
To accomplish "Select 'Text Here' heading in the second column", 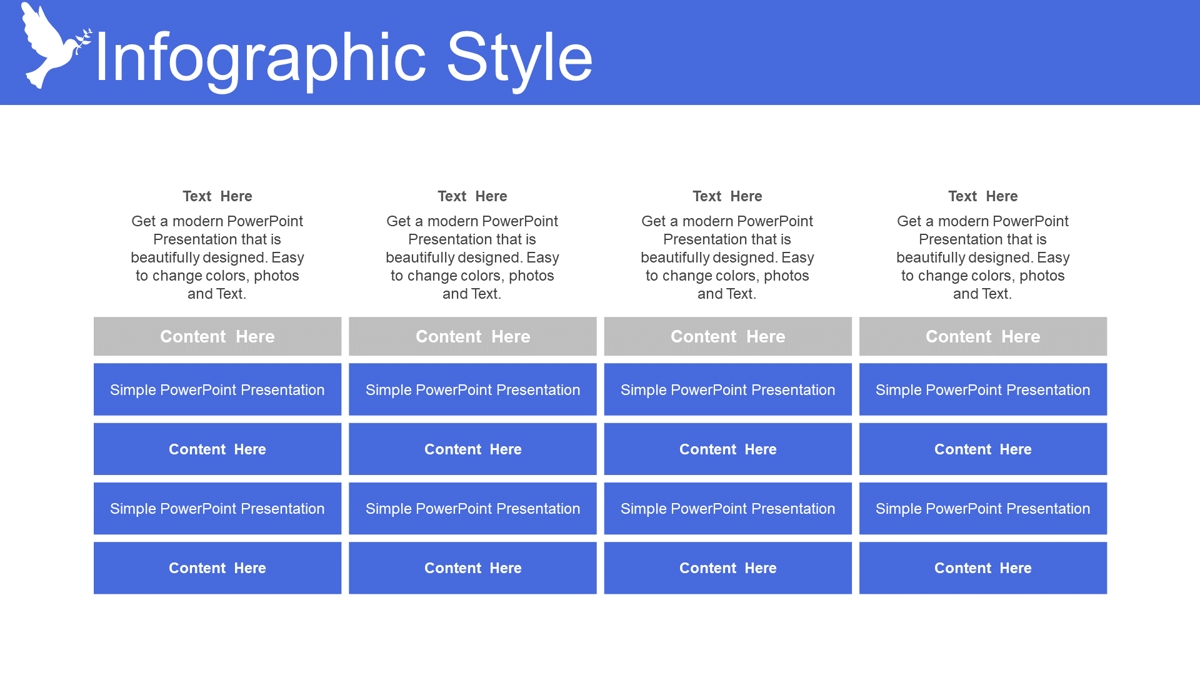I will pos(472,196).
